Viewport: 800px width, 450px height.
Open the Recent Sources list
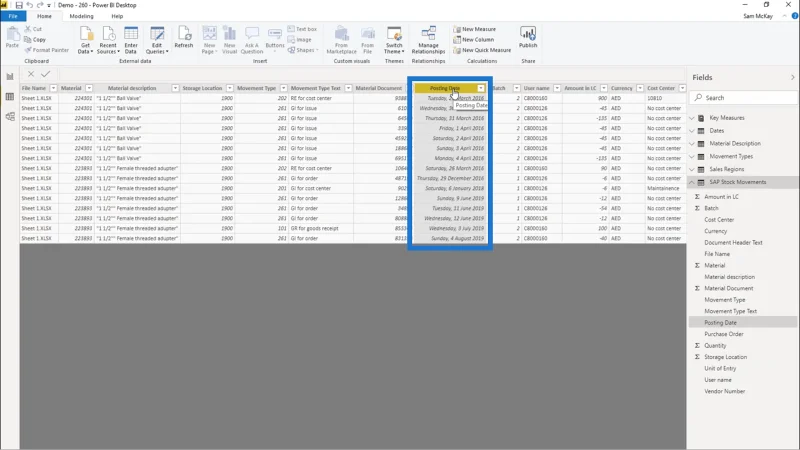pos(108,40)
